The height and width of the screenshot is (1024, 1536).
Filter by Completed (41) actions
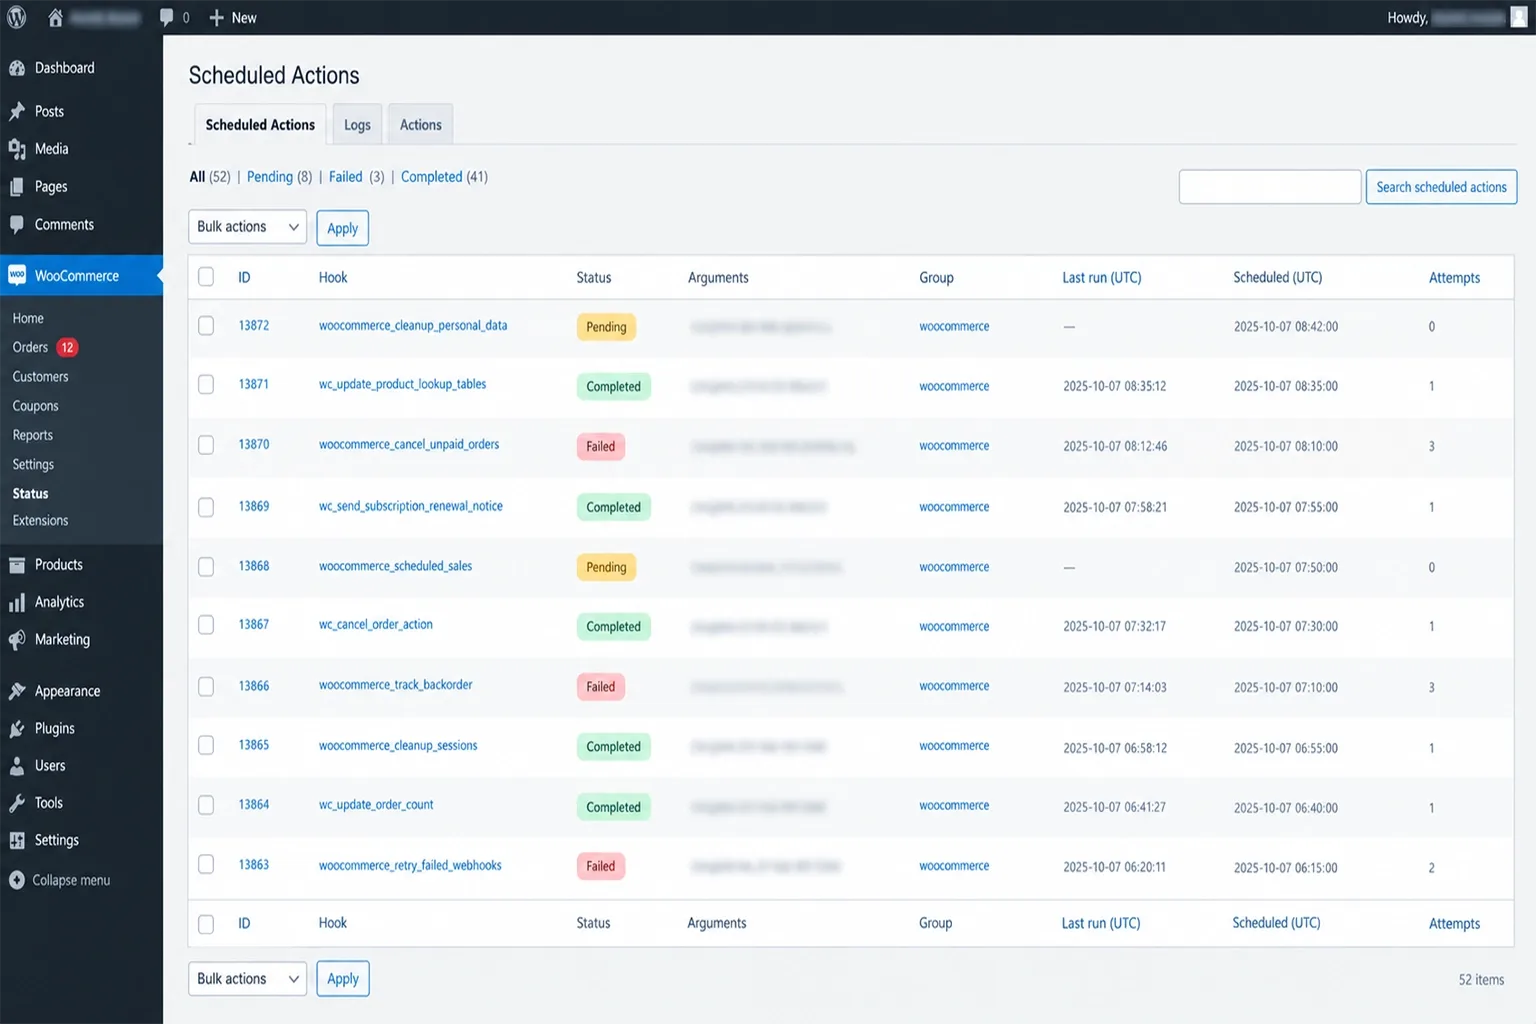click(x=444, y=177)
